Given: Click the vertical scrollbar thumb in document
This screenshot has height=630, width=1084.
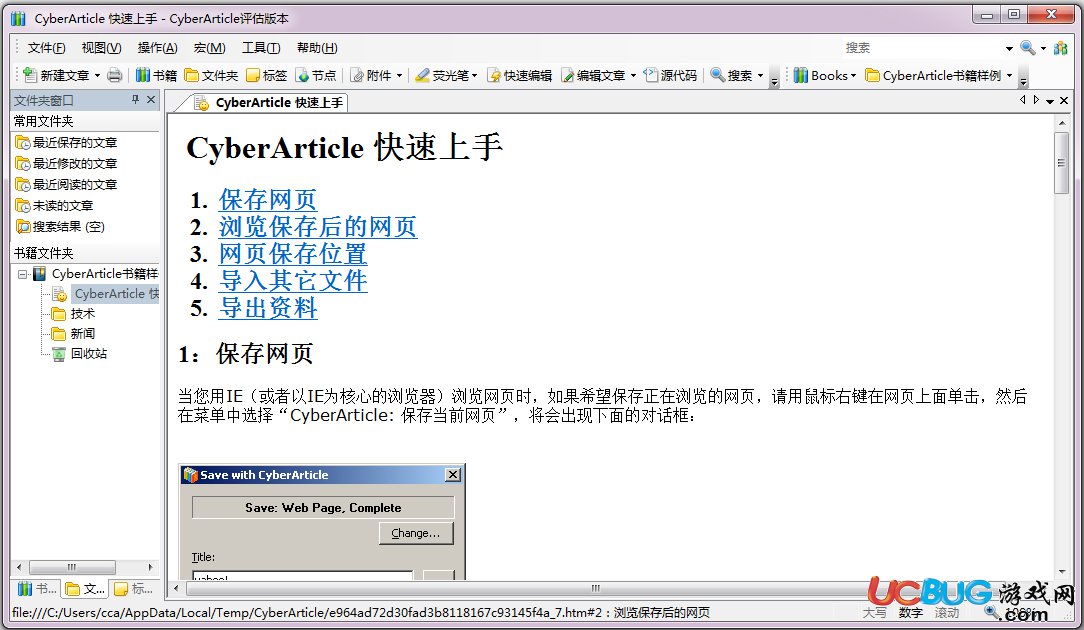Looking at the screenshot, I should click(x=1061, y=163).
